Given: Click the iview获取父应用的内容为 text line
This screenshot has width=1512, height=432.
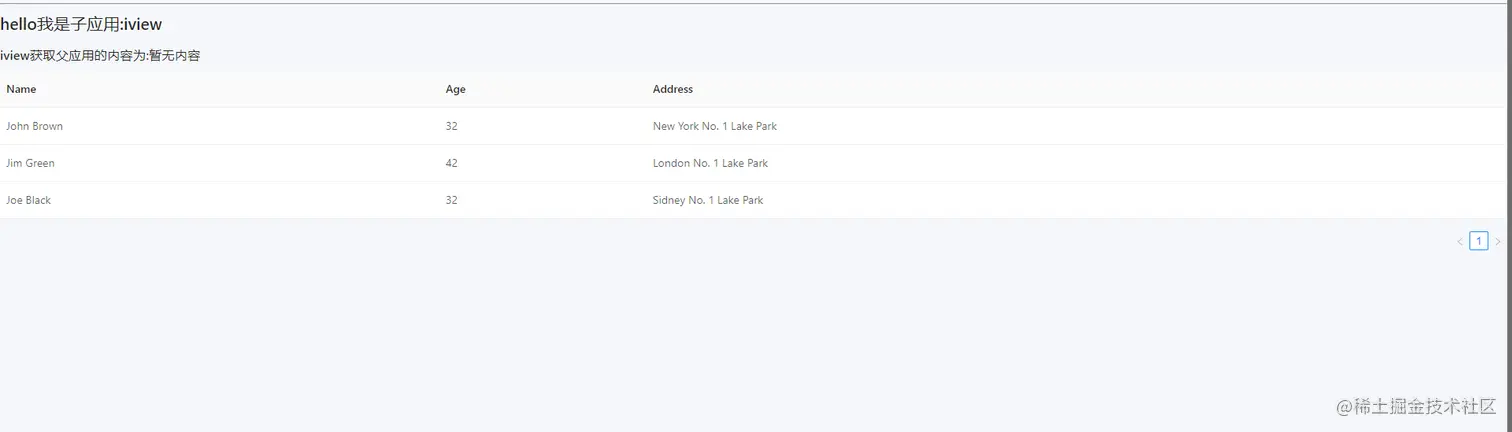Looking at the screenshot, I should coord(74,56).
